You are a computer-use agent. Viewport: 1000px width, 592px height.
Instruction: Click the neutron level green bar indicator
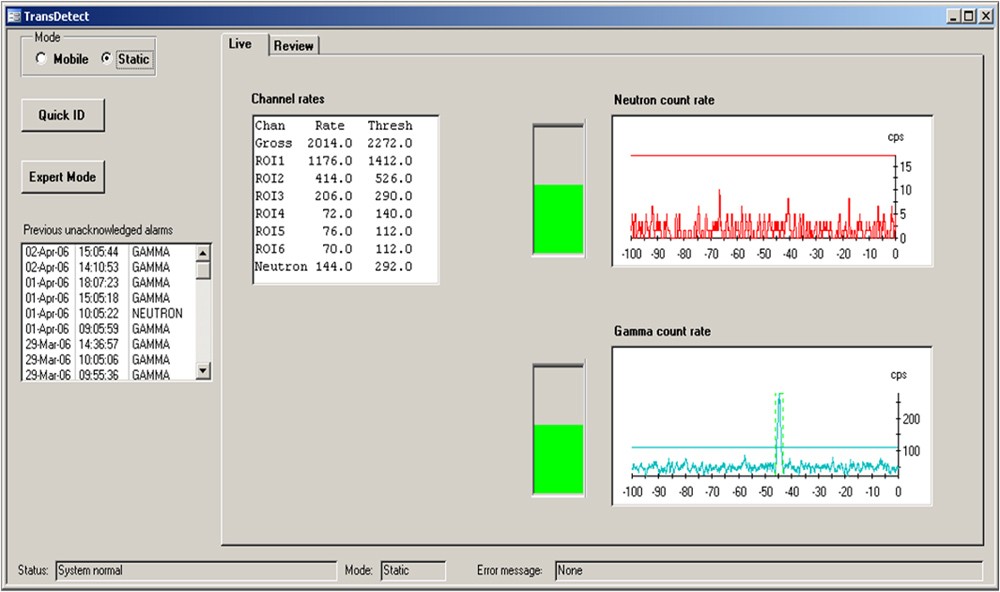point(558,218)
